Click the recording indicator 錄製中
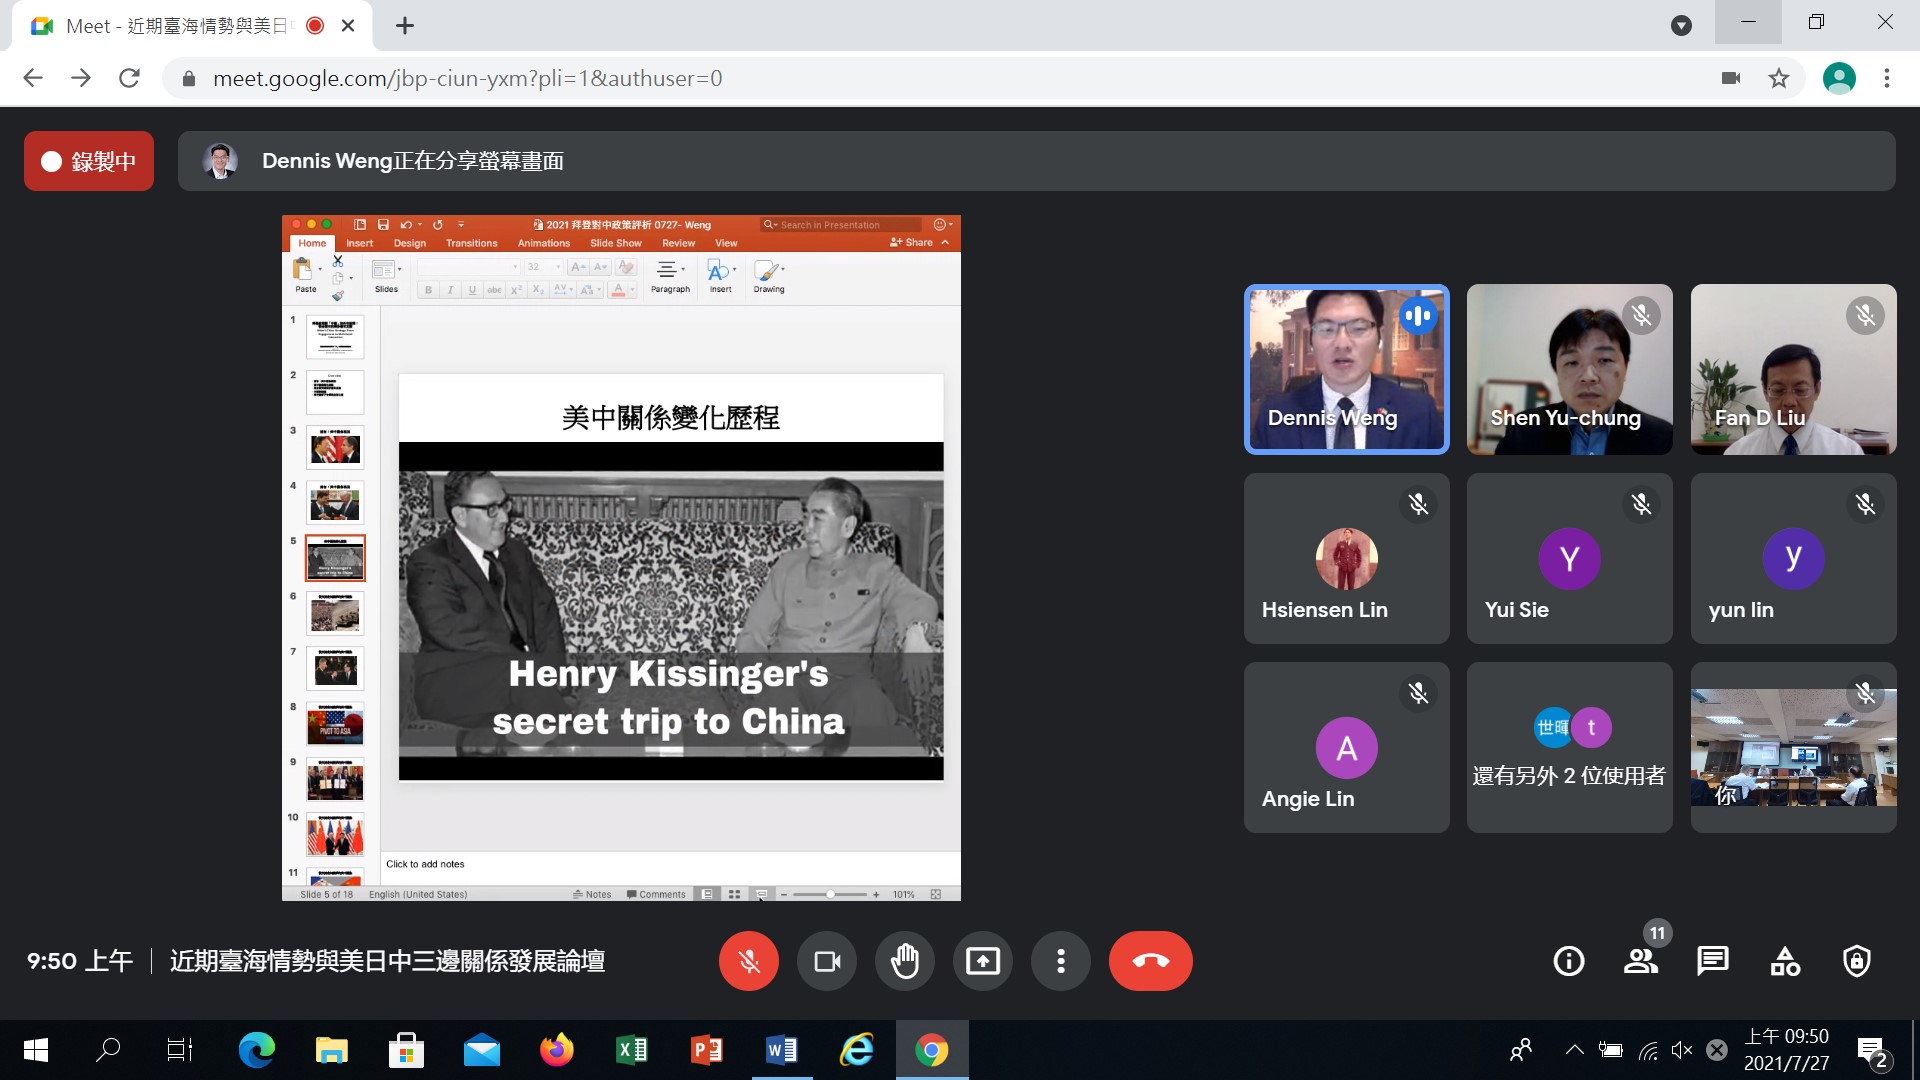 pyautogui.click(x=89, y=161)
